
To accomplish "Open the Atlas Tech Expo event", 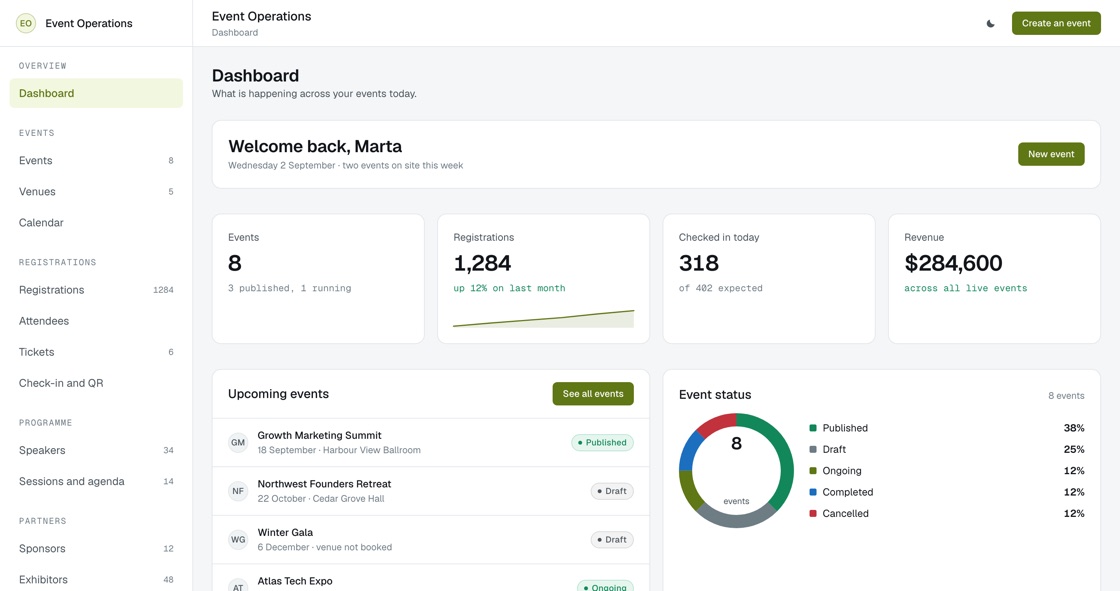I will coord(431,578).
